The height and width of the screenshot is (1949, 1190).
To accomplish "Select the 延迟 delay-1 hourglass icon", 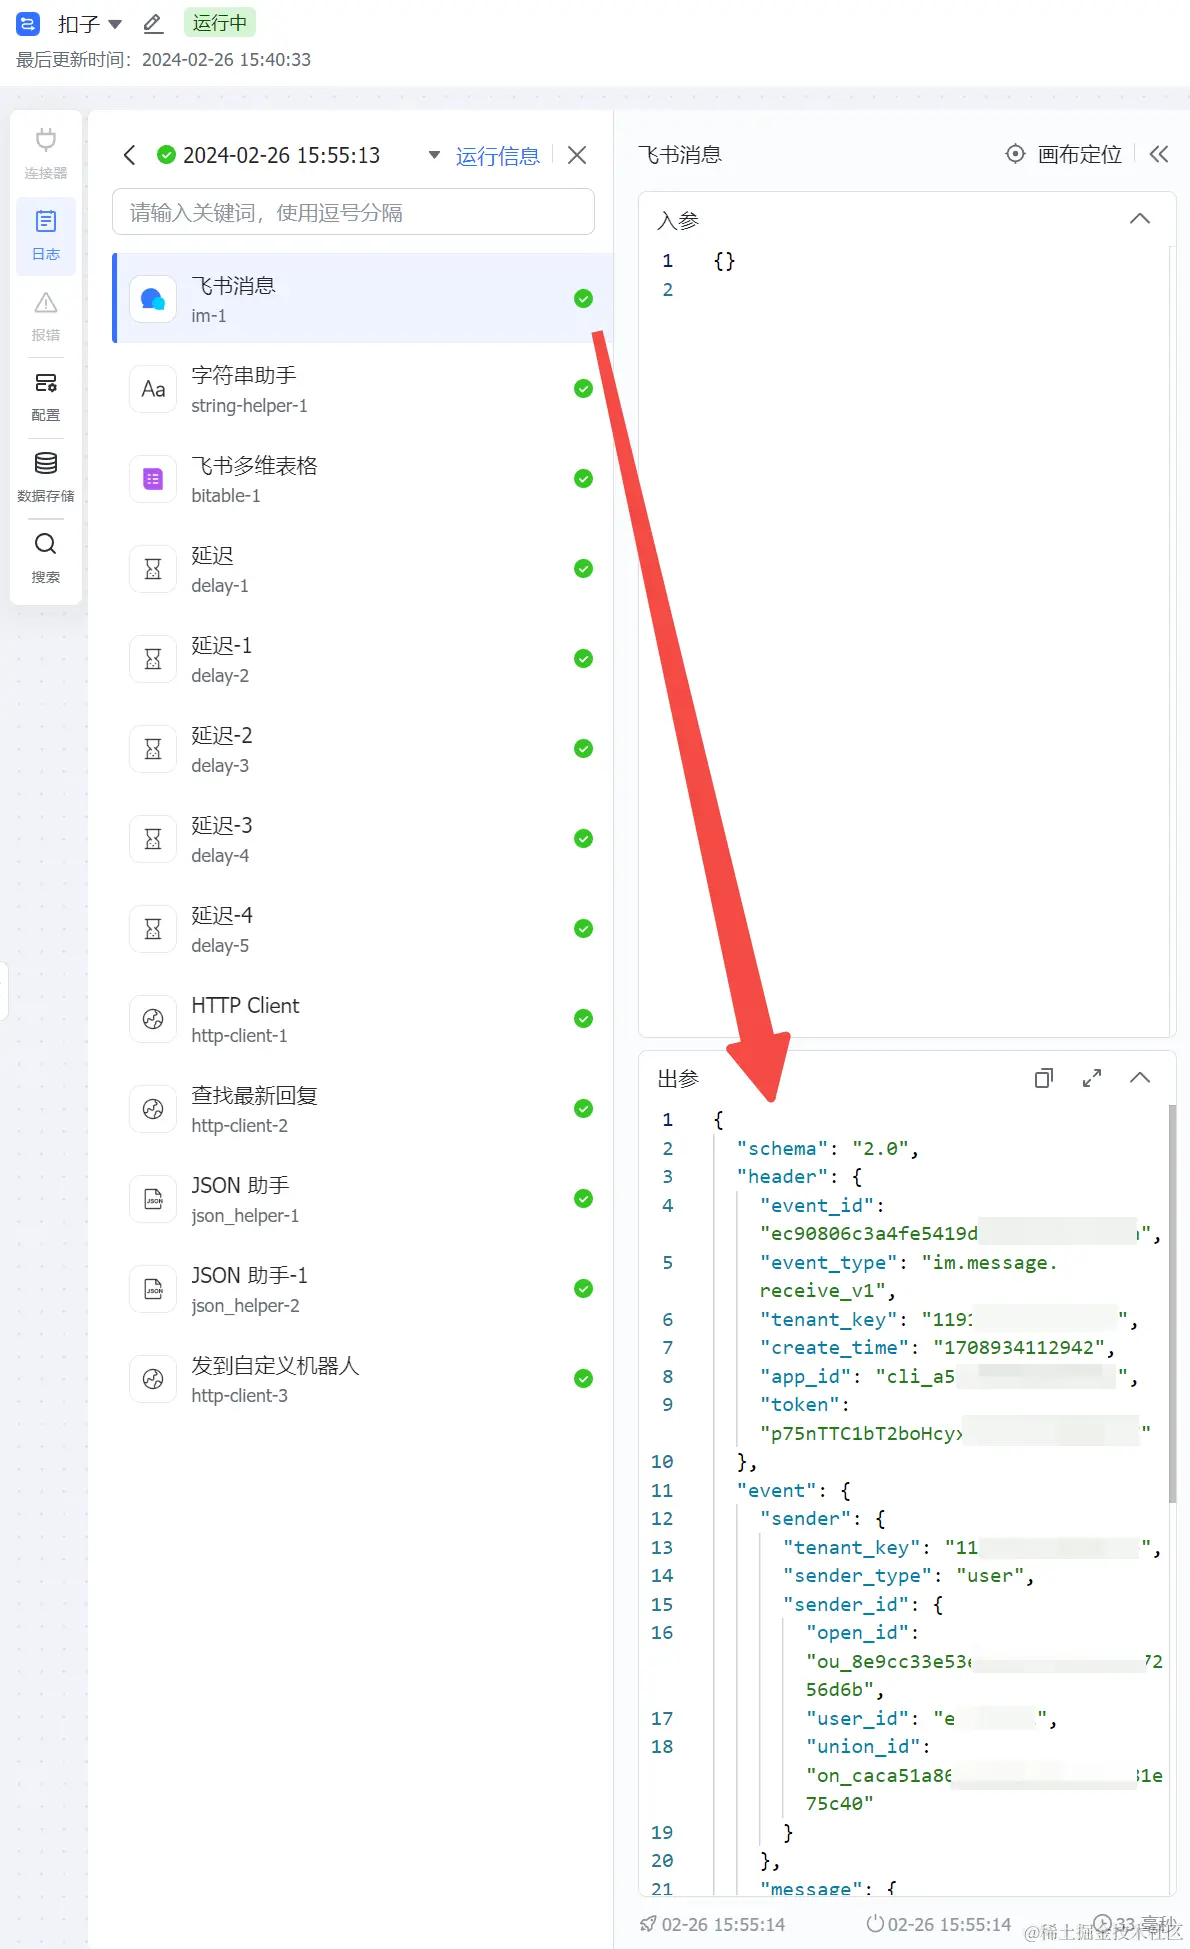I will click(153, 569).
